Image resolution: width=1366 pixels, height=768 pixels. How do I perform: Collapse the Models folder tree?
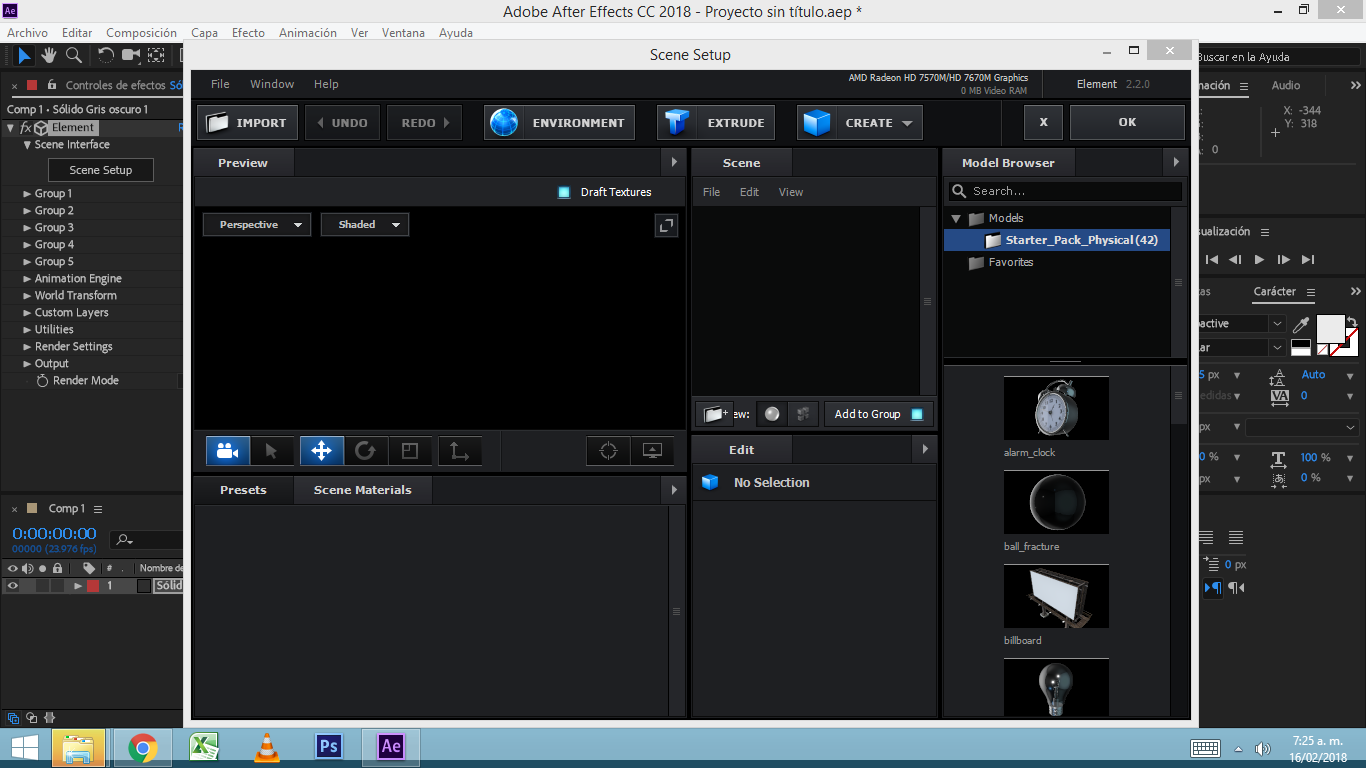point(956,218)
